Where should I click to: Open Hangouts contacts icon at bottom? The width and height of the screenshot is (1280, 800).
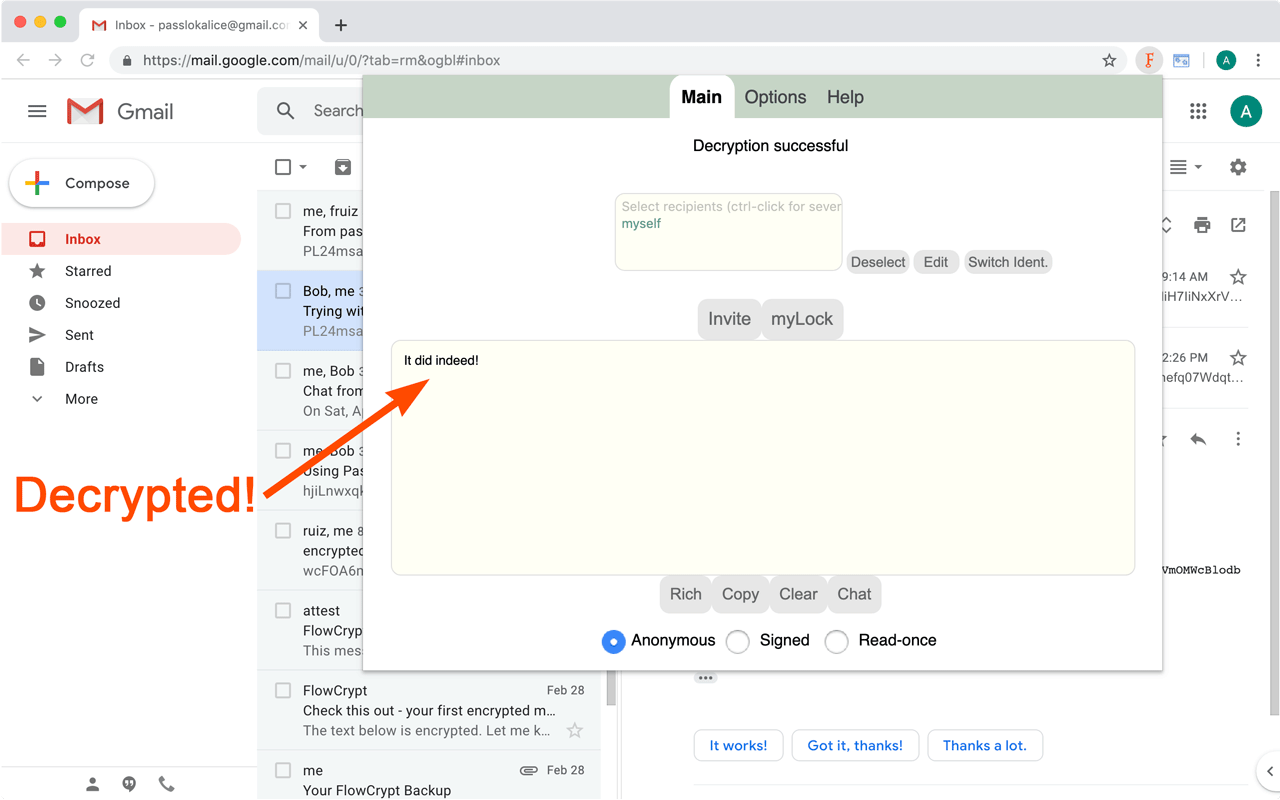92,785
